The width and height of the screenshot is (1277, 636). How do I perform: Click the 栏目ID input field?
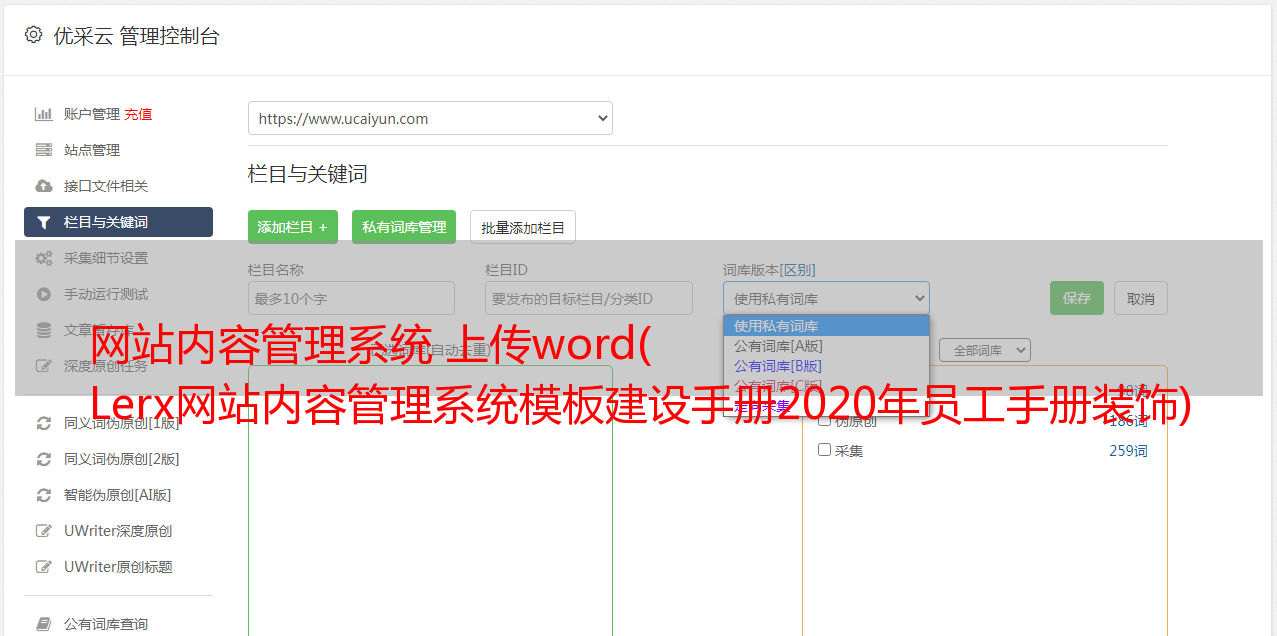coord(589,298)
